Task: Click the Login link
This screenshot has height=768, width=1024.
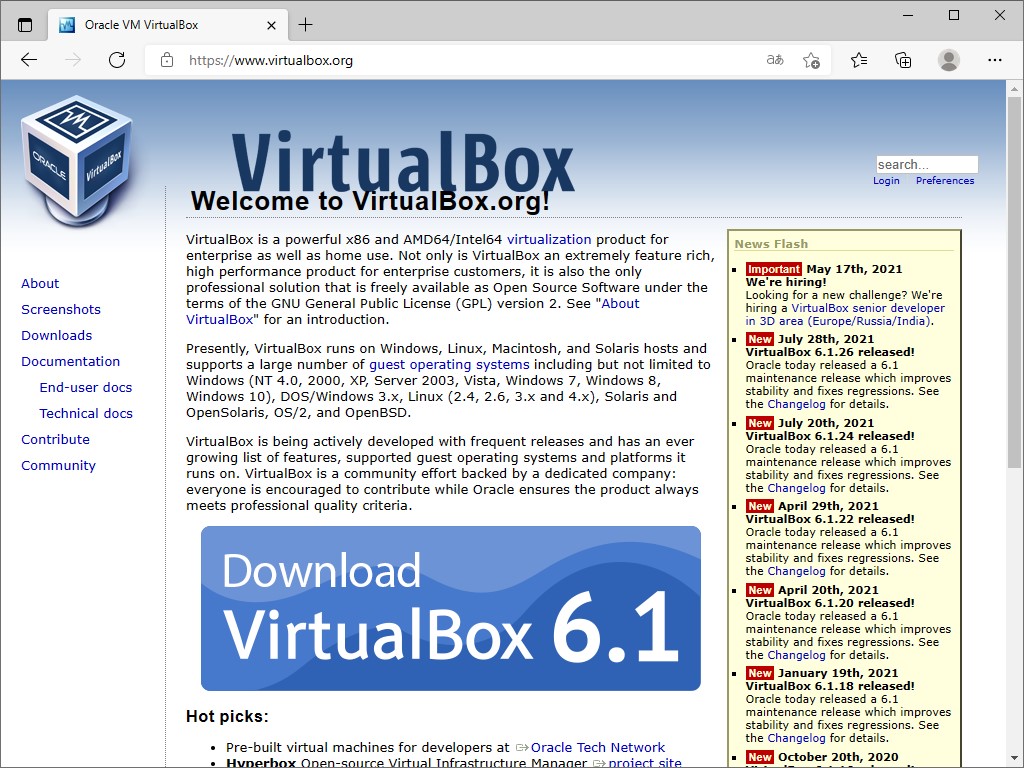Action: (886, 181)
